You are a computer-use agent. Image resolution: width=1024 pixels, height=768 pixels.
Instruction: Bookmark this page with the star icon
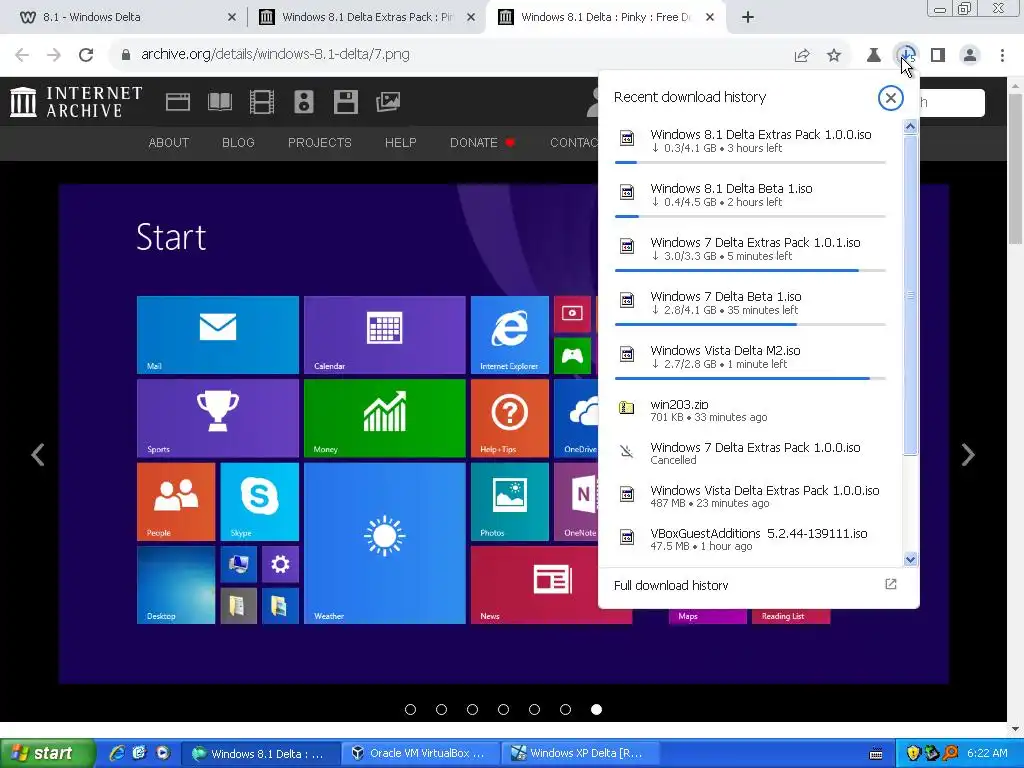point(834,56)
